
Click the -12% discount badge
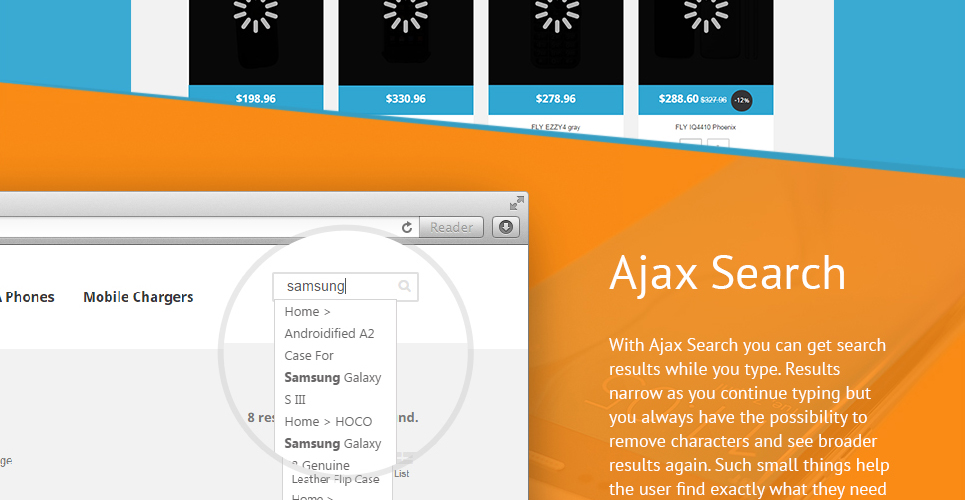pos(742,100)
